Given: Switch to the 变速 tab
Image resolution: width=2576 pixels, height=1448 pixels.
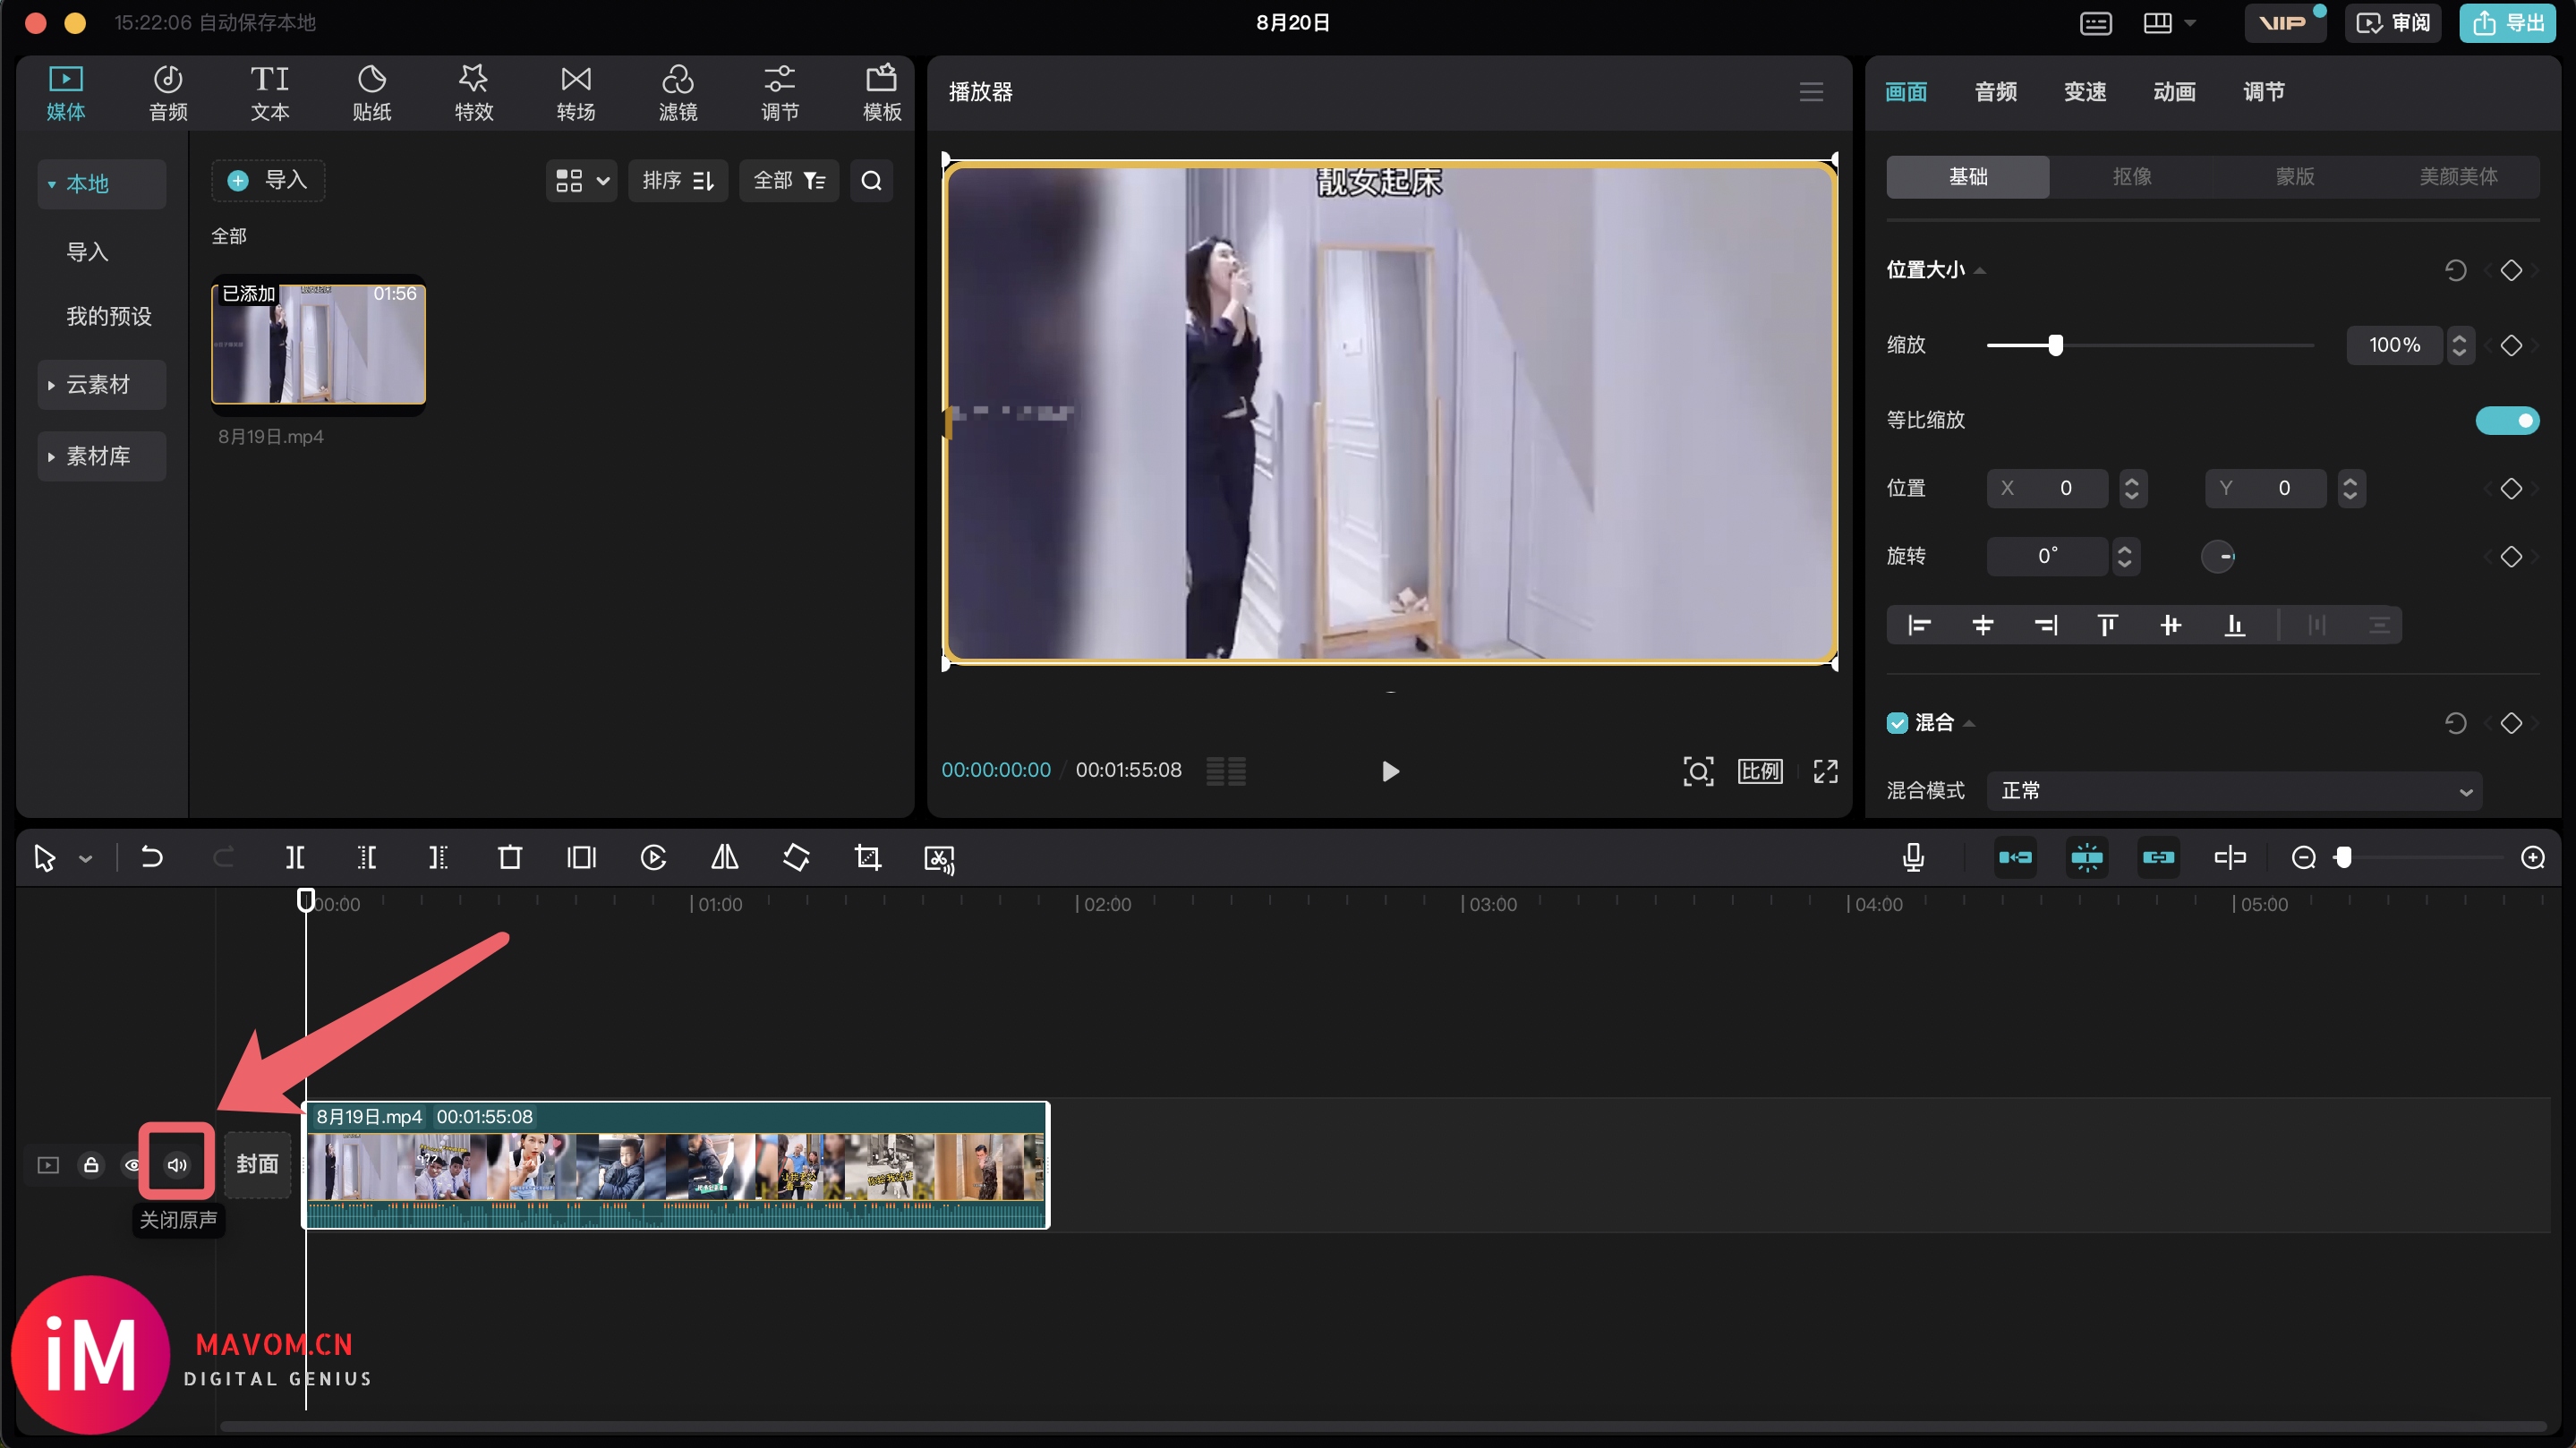Looking at the screenshot, I should coord(2085,92).
